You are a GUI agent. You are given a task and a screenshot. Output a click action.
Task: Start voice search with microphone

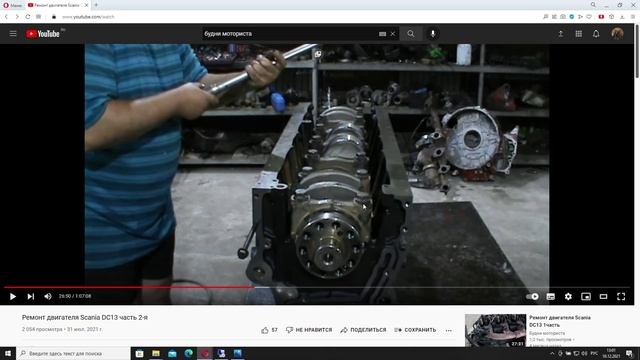click(x=433, y=34)
